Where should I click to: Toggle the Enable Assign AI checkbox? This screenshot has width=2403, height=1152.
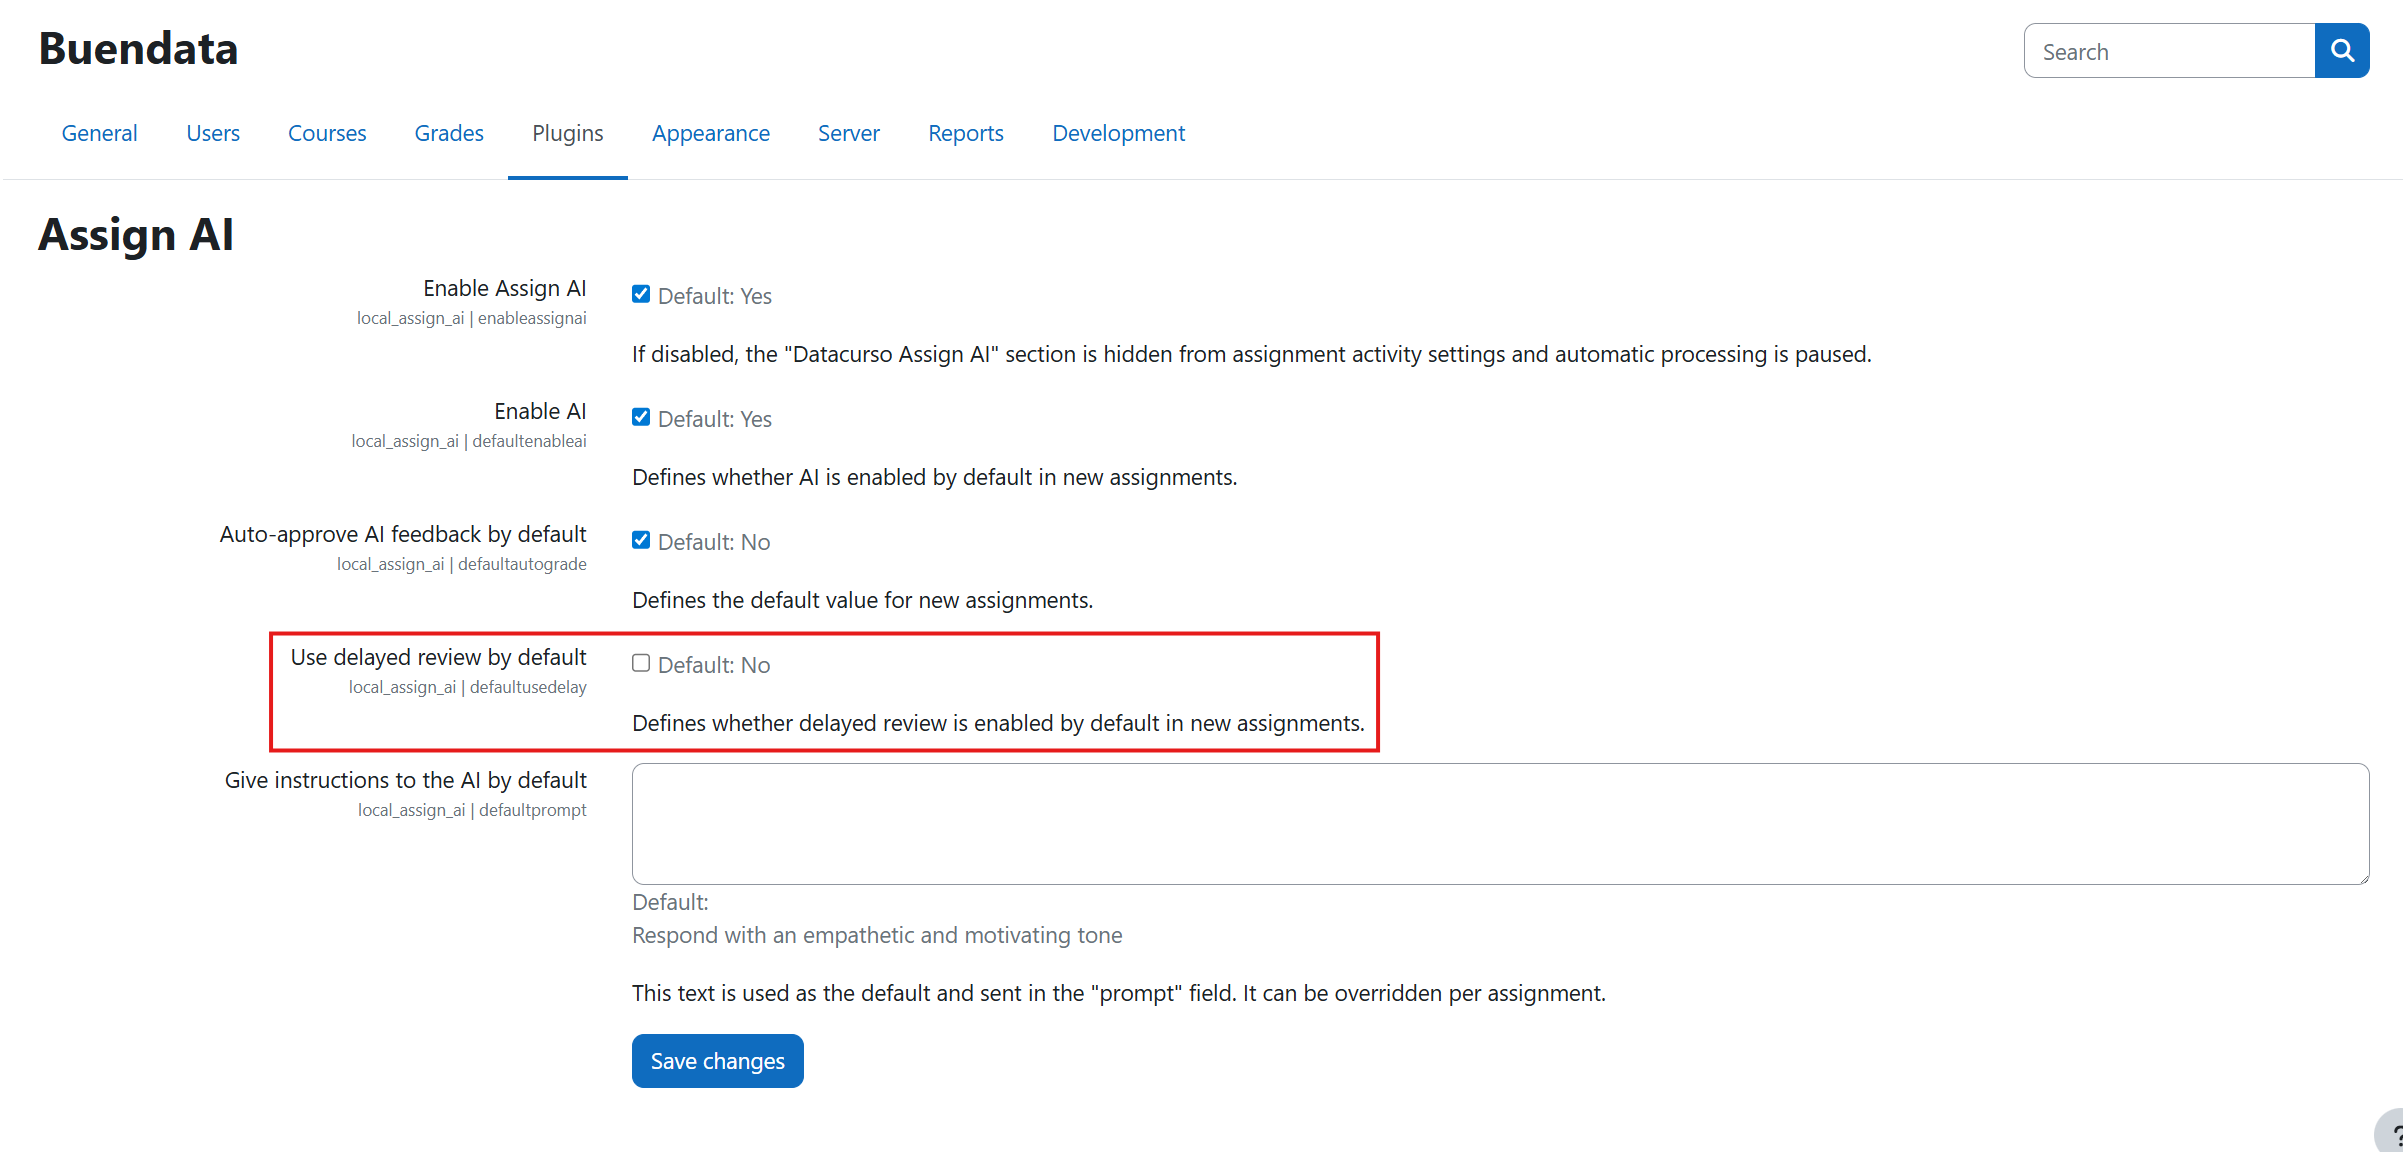click(641, 294)
